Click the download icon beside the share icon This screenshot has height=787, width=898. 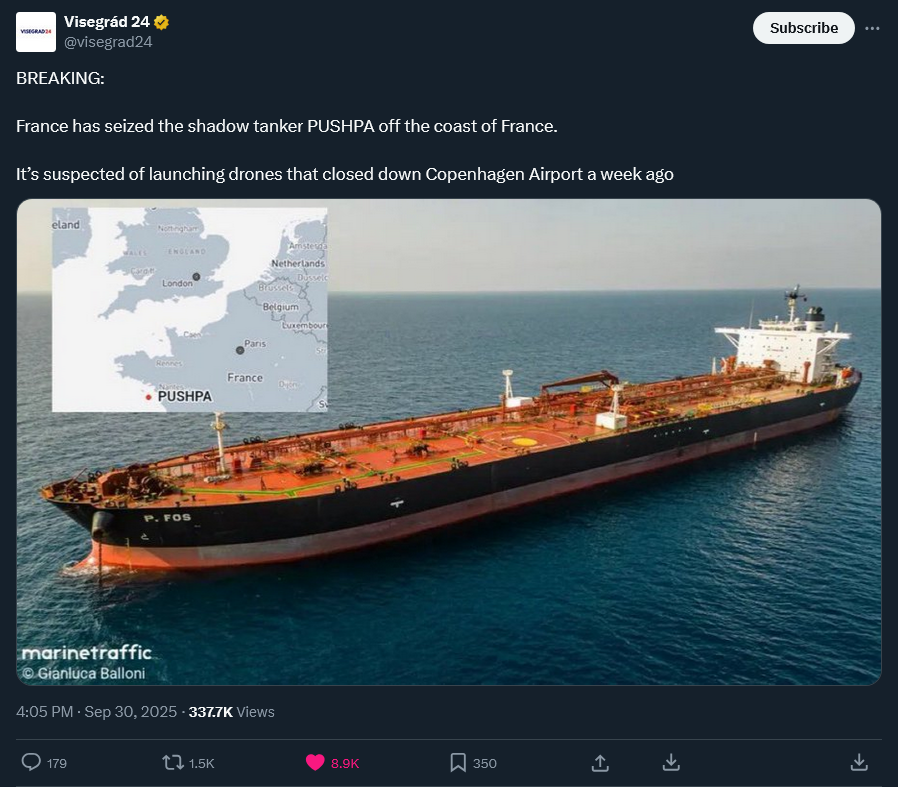(x=672, y=762)
